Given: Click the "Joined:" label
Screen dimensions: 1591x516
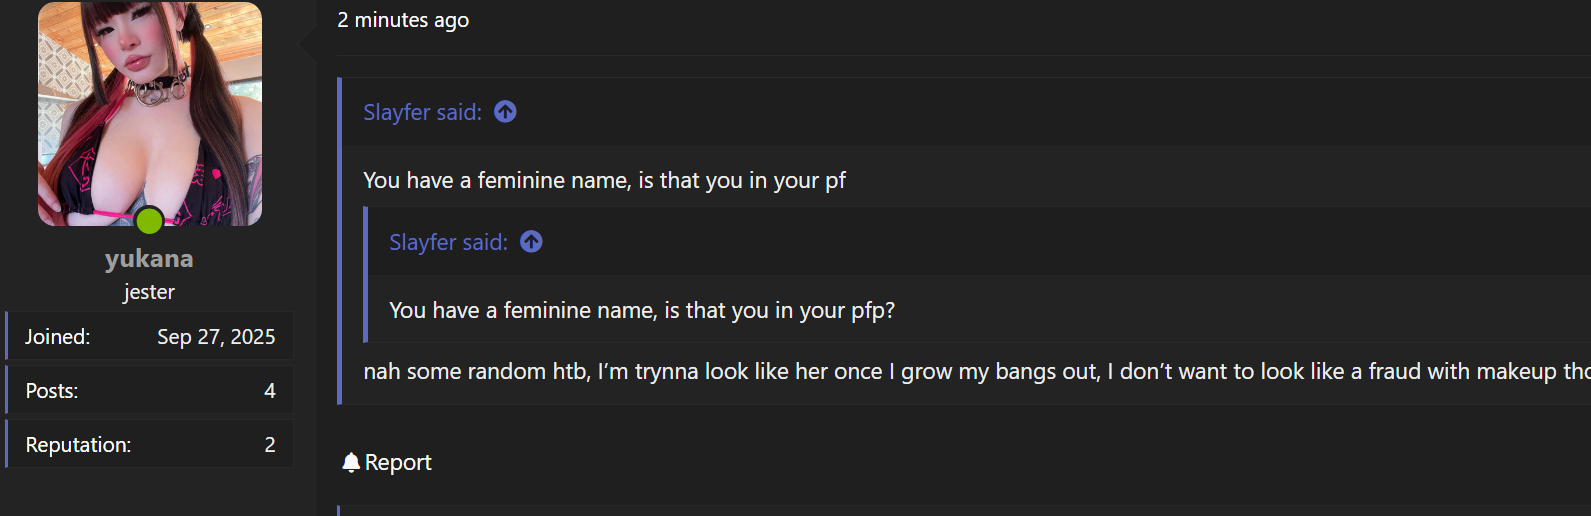Looking at the screenshot, I should (57, 337).
